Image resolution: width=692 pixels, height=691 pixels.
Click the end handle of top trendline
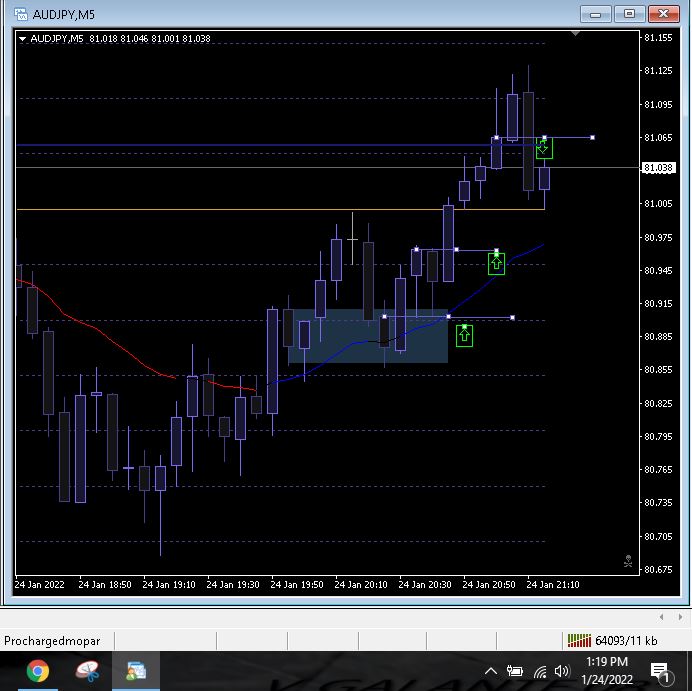[592, 138]
